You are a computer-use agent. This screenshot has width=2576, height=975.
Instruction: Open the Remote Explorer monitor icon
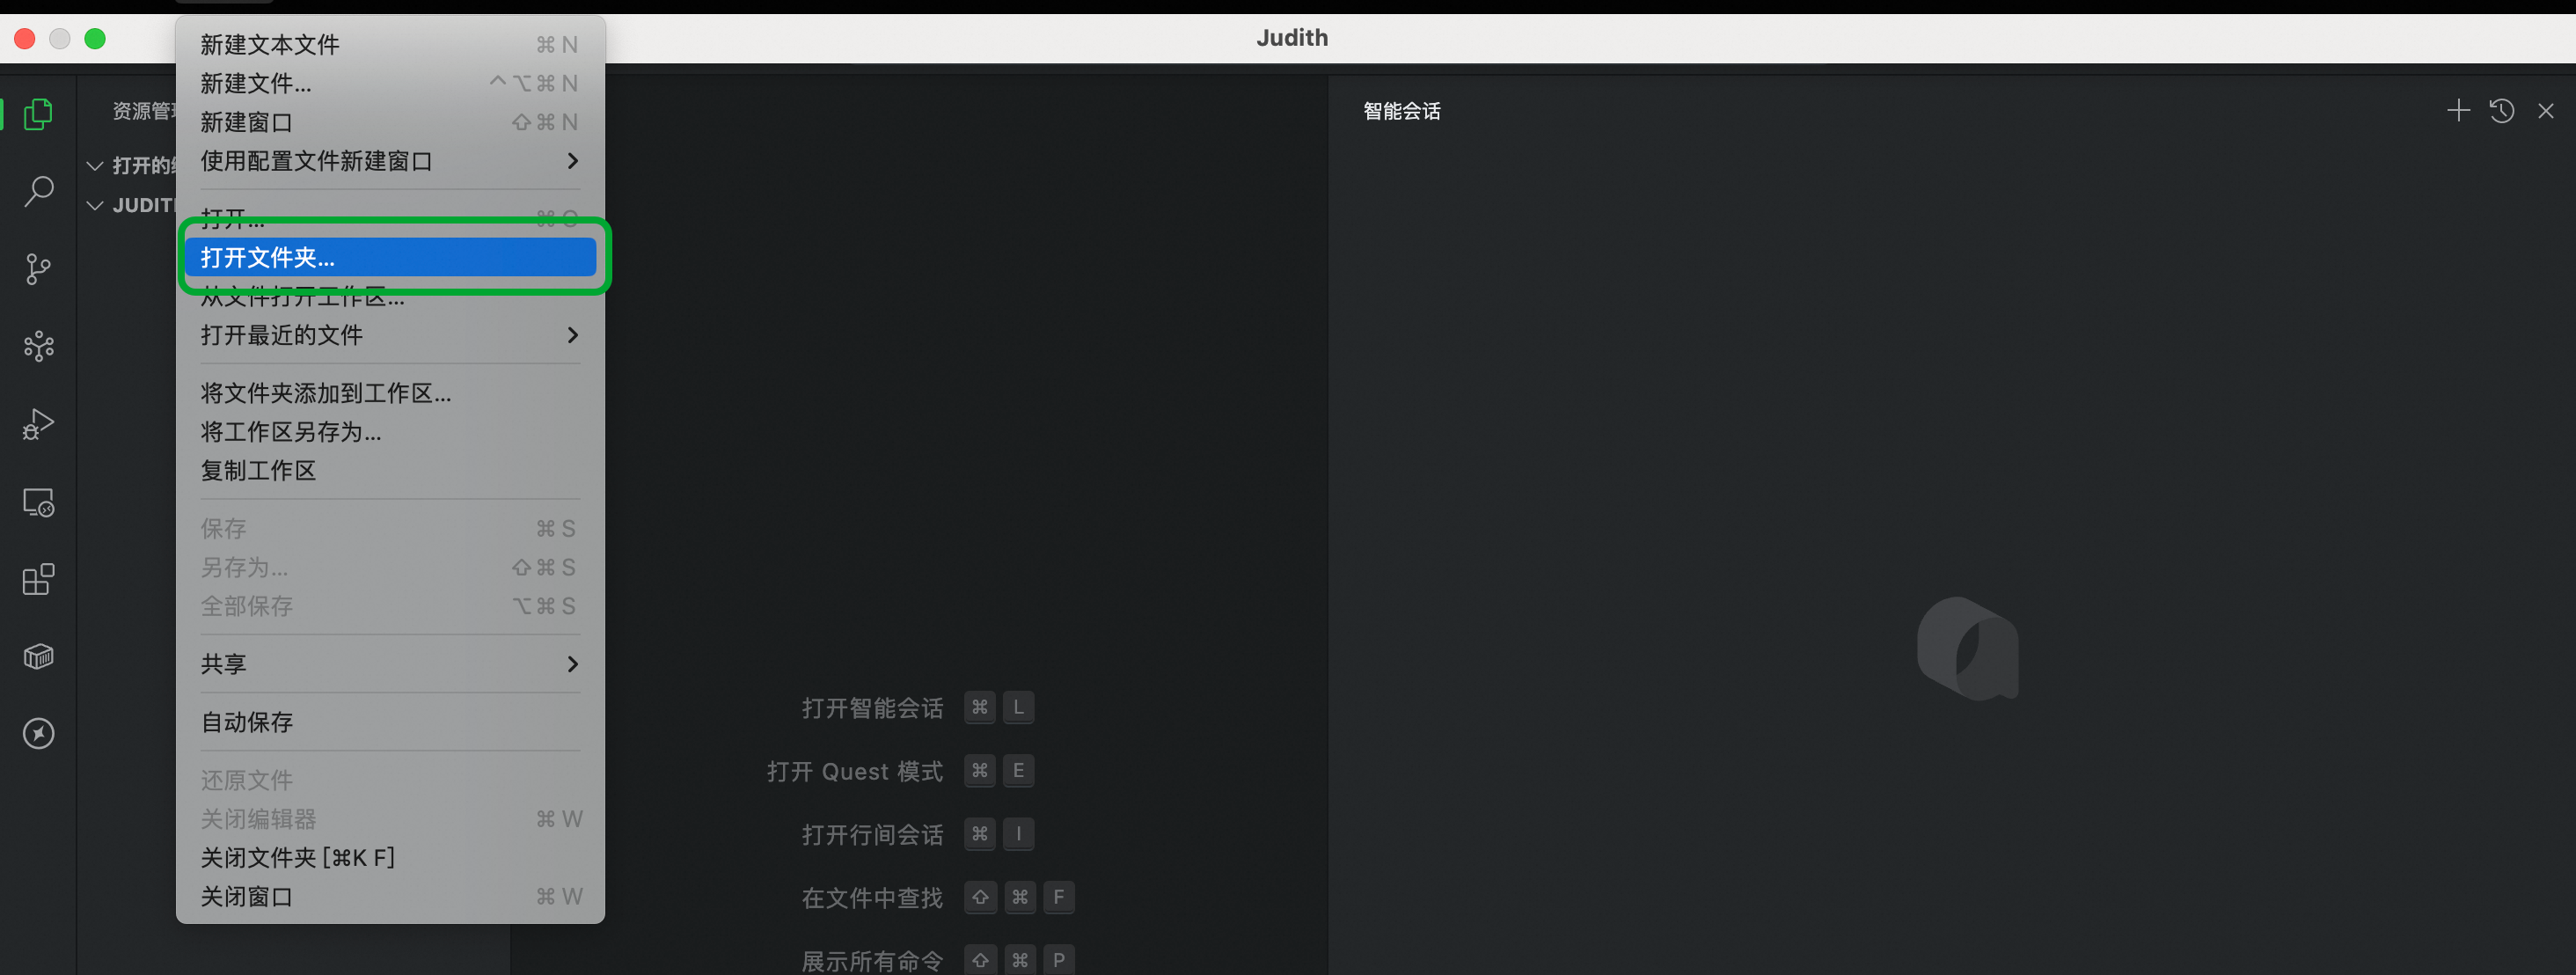pyautogui.click(x=38, y=502)
